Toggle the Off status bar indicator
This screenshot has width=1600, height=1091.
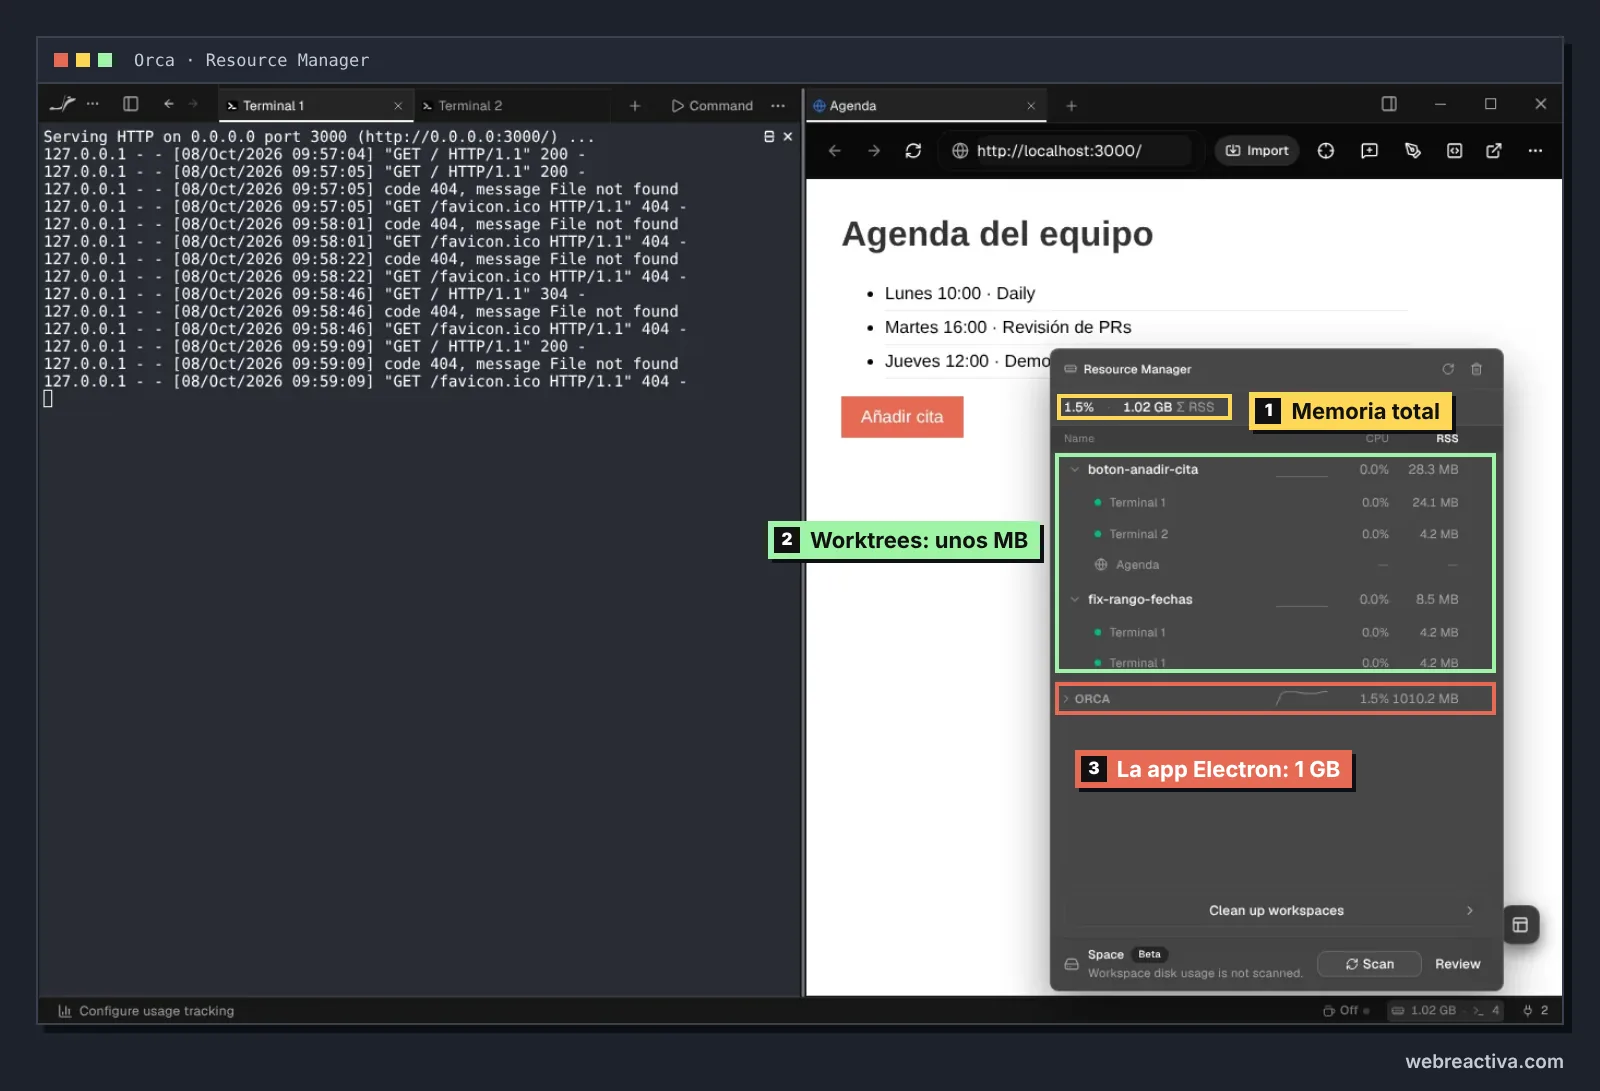coord(1346,1011)
